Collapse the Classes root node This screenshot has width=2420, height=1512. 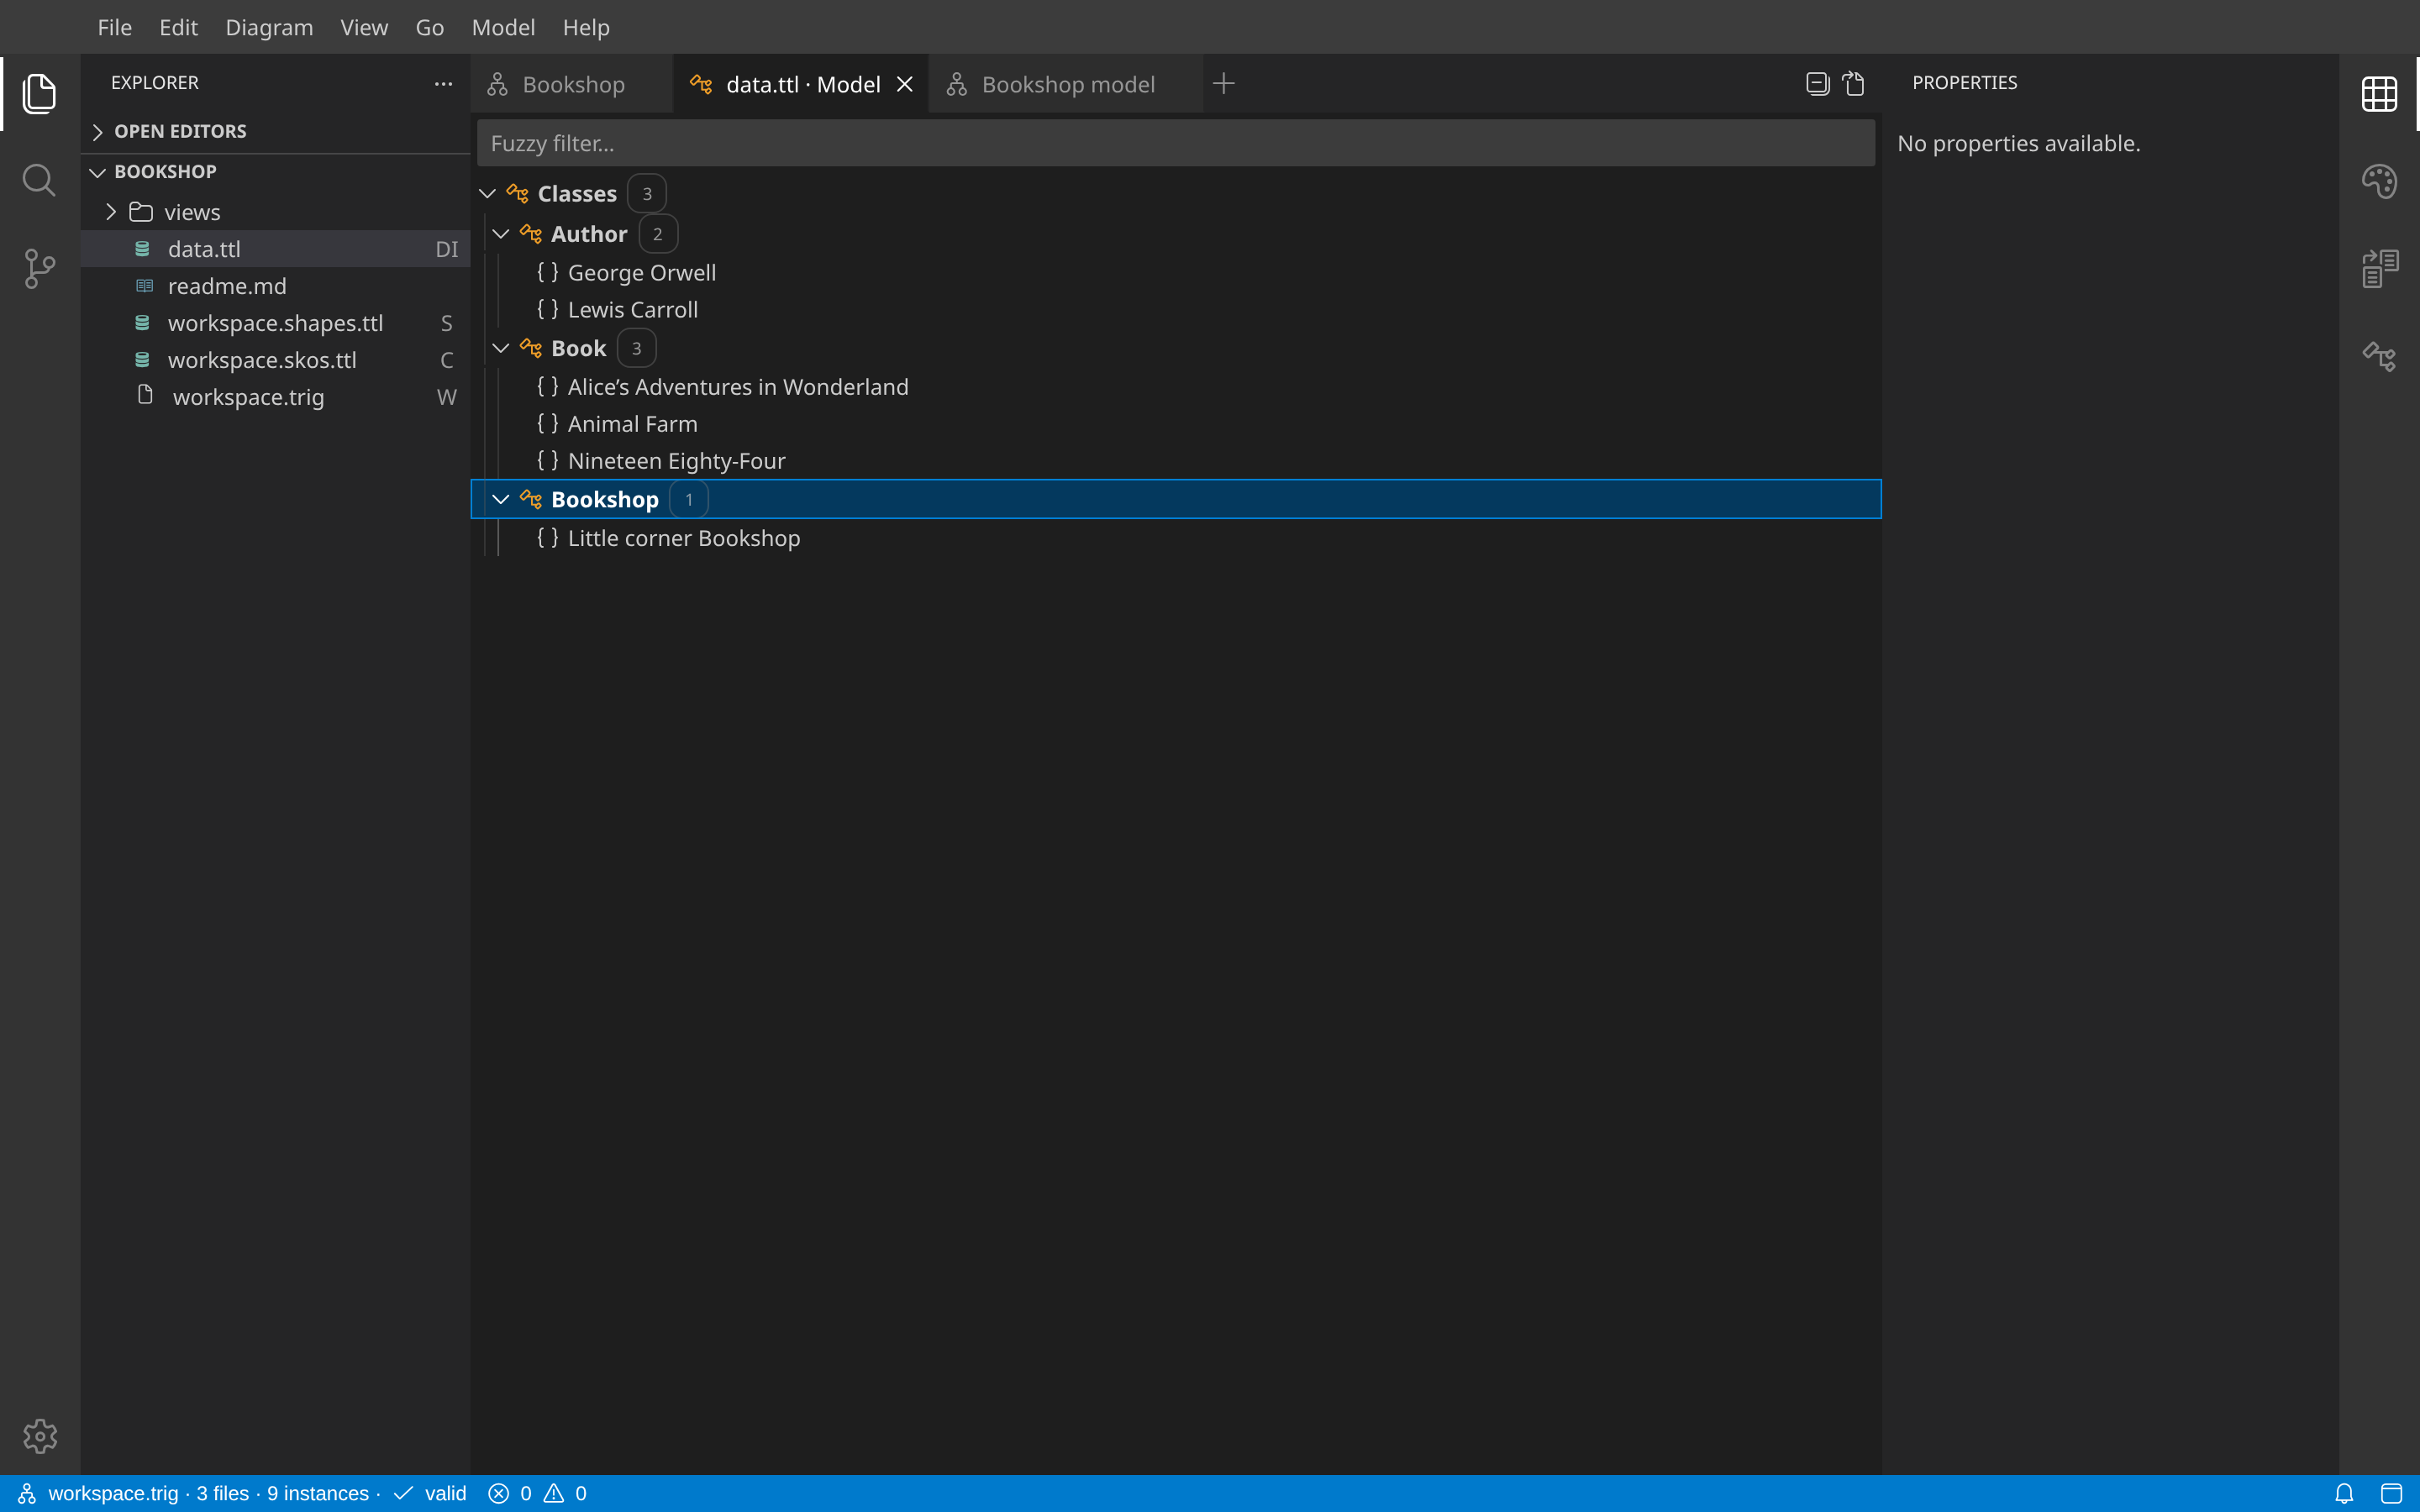pos(488,193)
